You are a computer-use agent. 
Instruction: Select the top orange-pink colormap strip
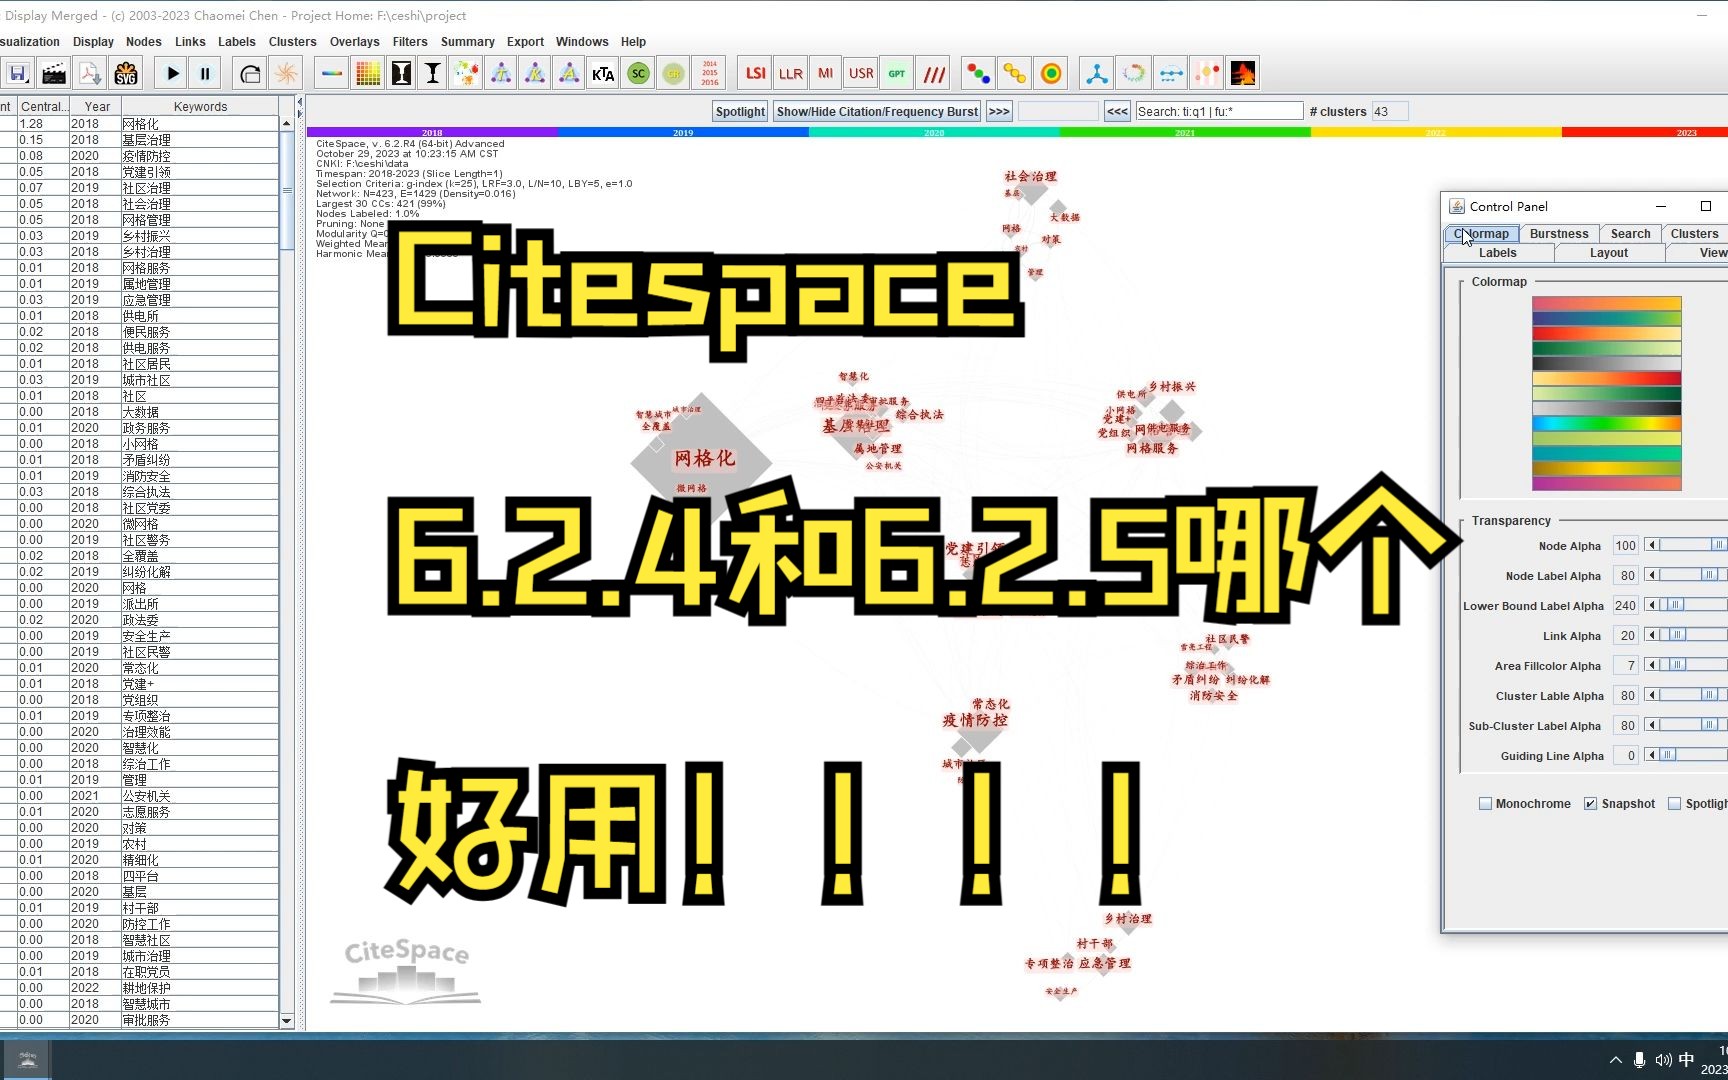click(1606, 303)
